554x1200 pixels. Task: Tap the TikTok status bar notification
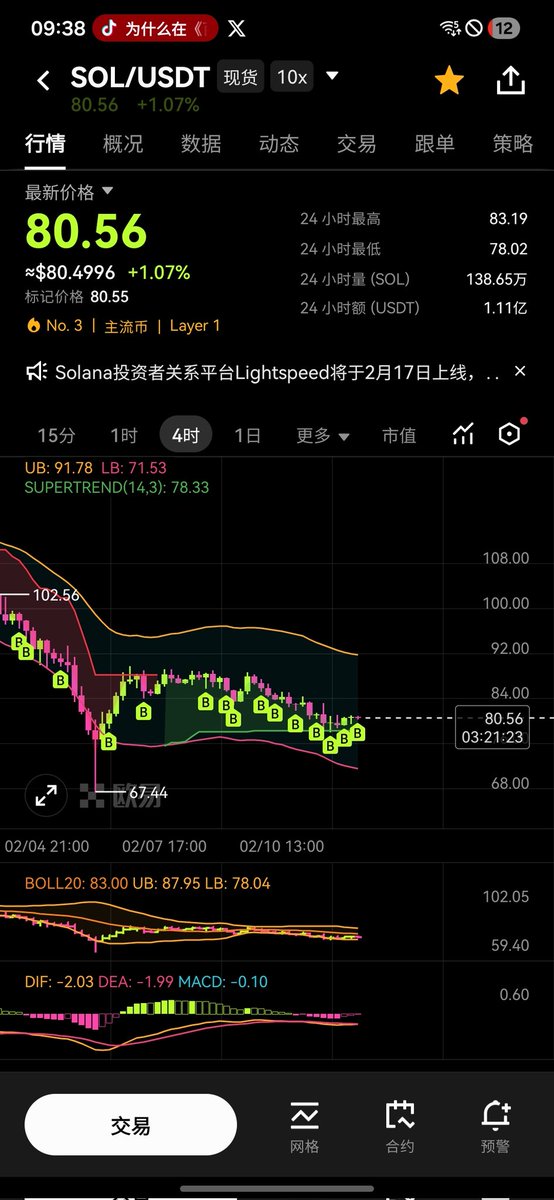click(x=155, y=28)
